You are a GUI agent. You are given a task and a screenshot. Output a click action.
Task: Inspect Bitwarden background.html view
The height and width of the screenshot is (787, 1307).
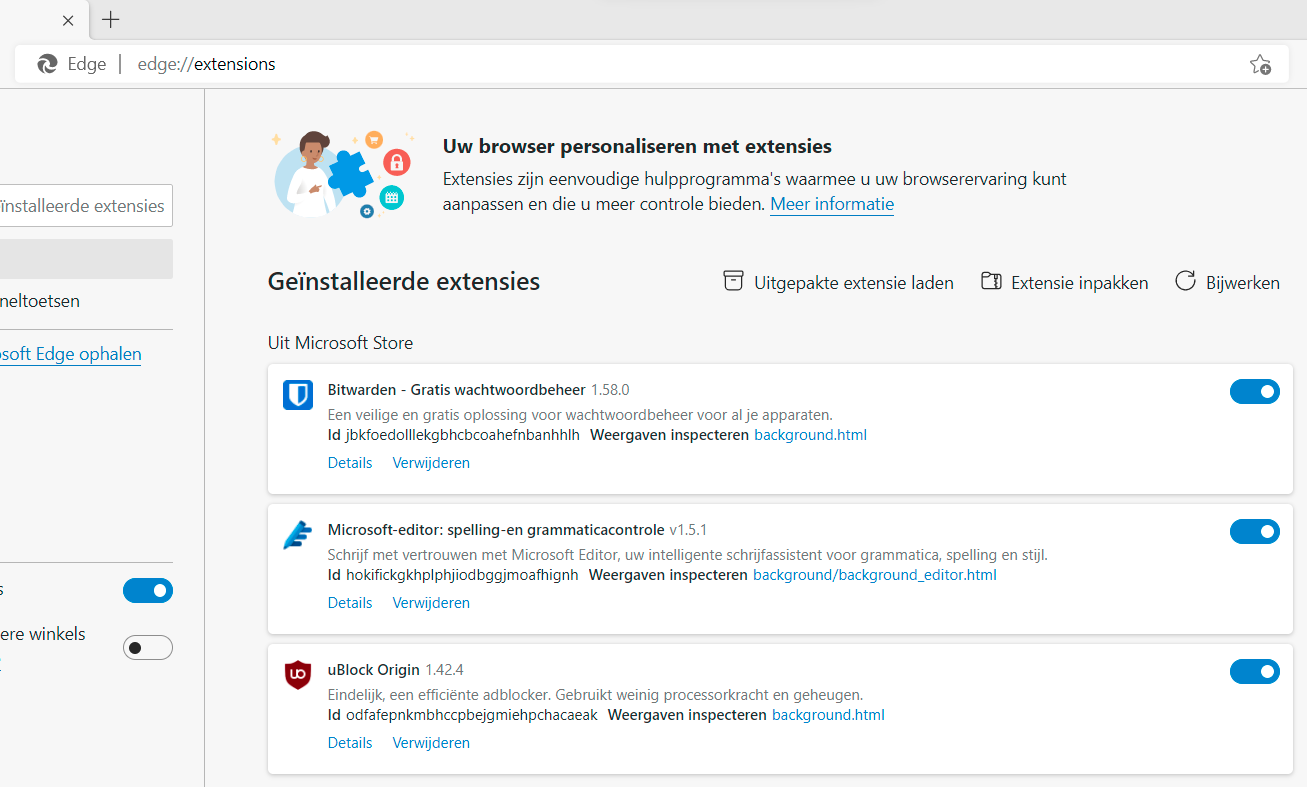(810, 435)
